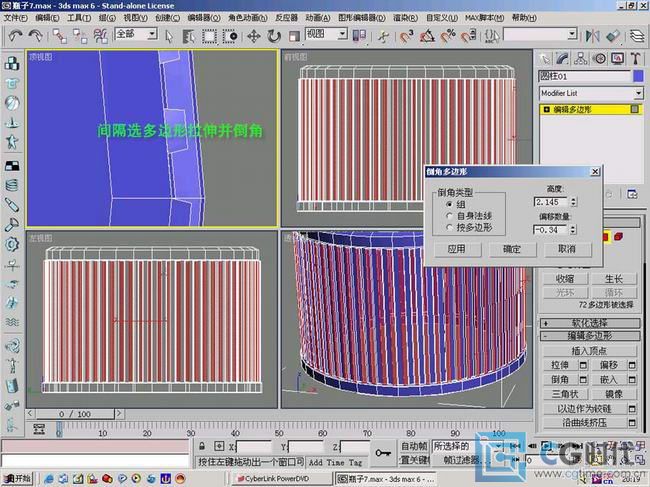650x487 pixels.
Task: Activate the Select Object arrow tool
Action: point(169,36)
